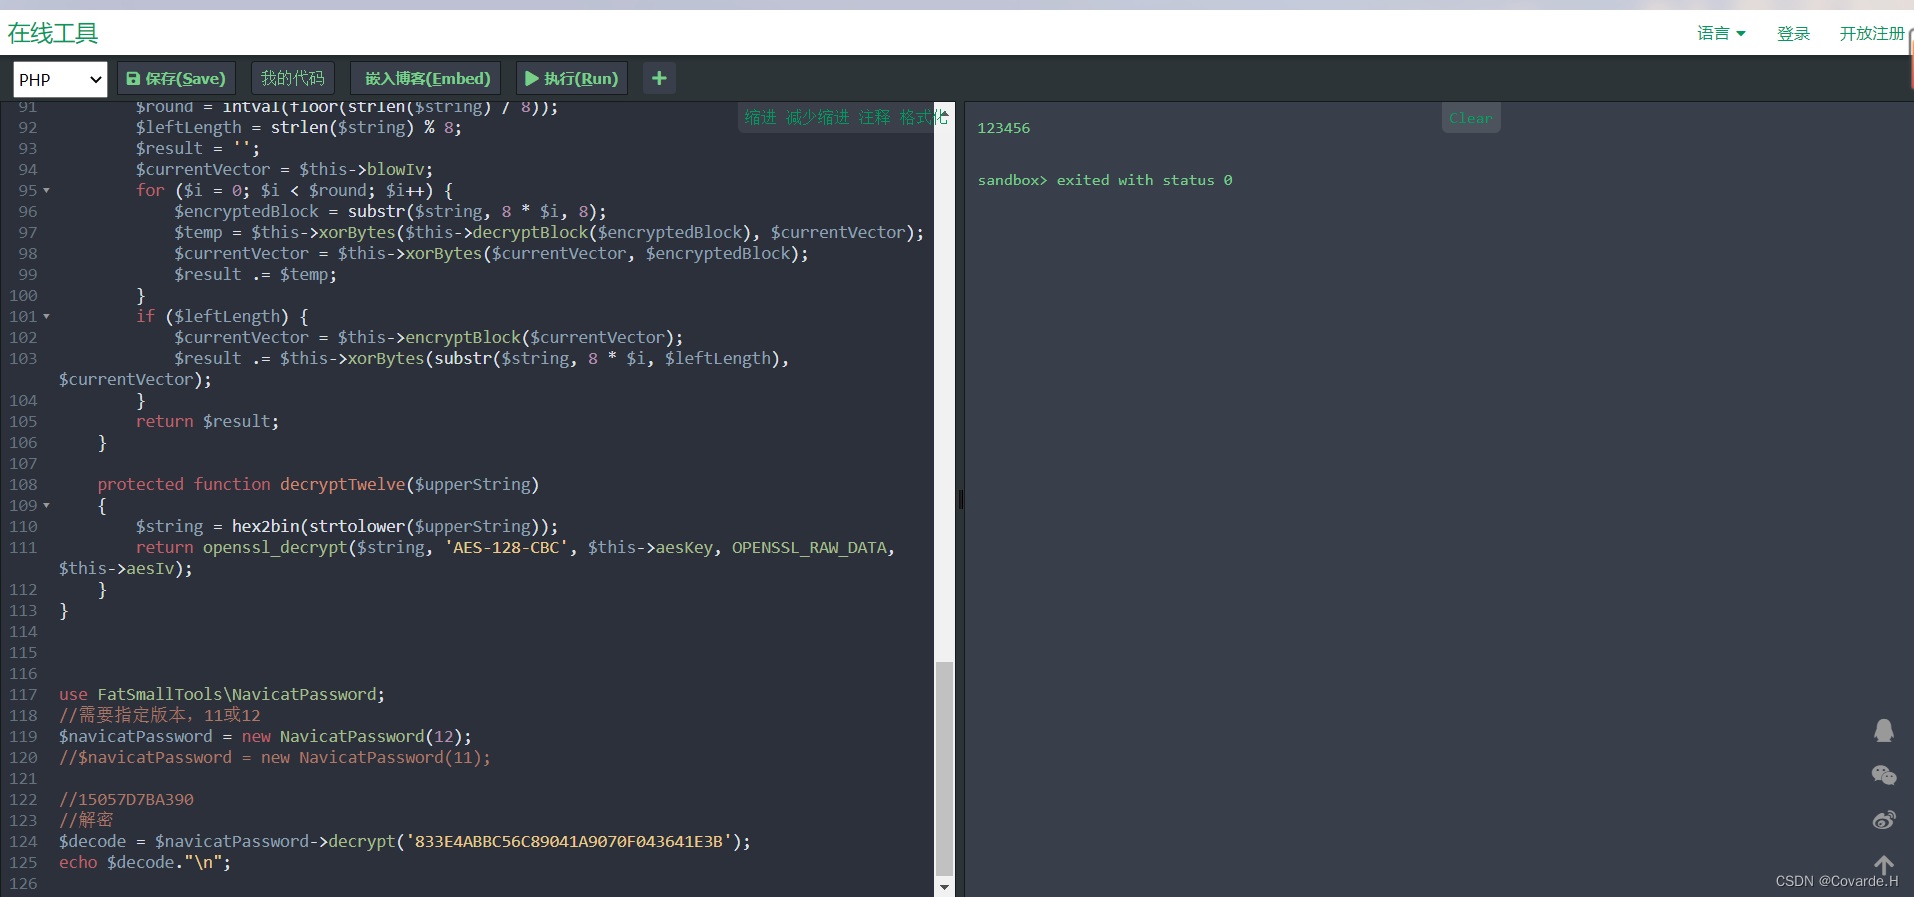The width and height of the screenshot is (1914, 897).
Task: Click the 'decryptTwelve' function name
Action: point(342,485)
